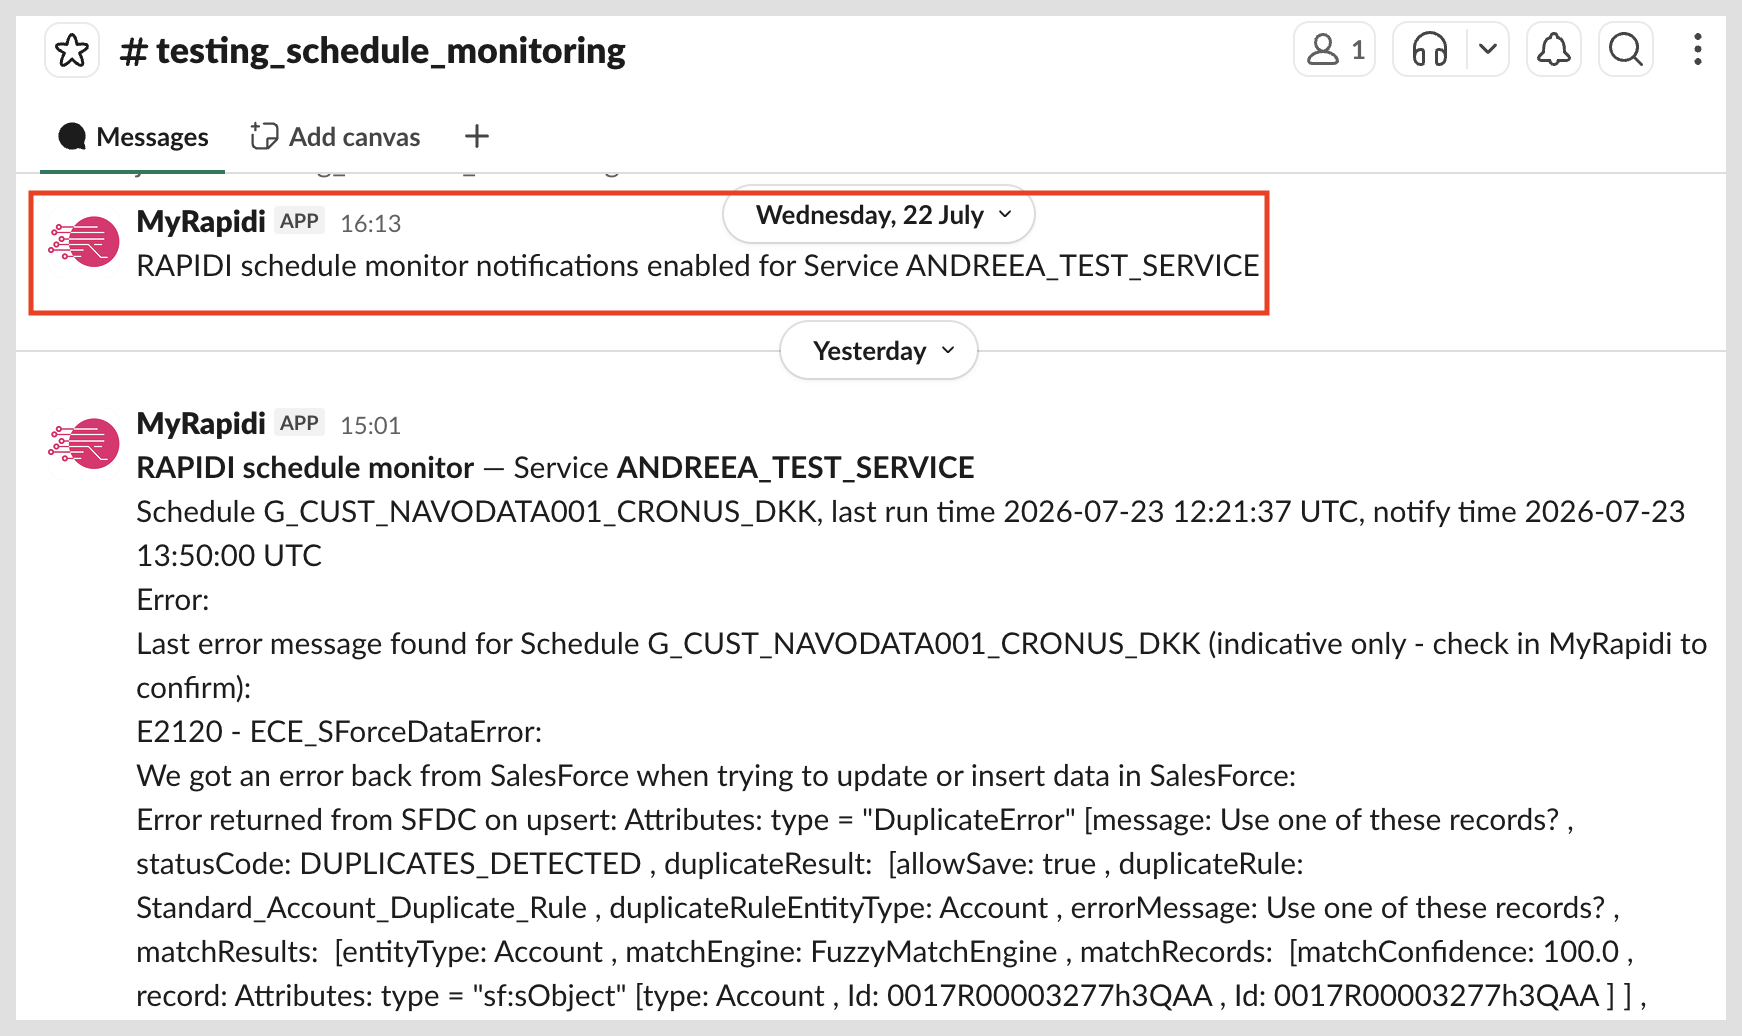Click the '13:50:00 UTC' text
The width and height of the screenshot is (1742, 1036).
[x=229, y=556]
